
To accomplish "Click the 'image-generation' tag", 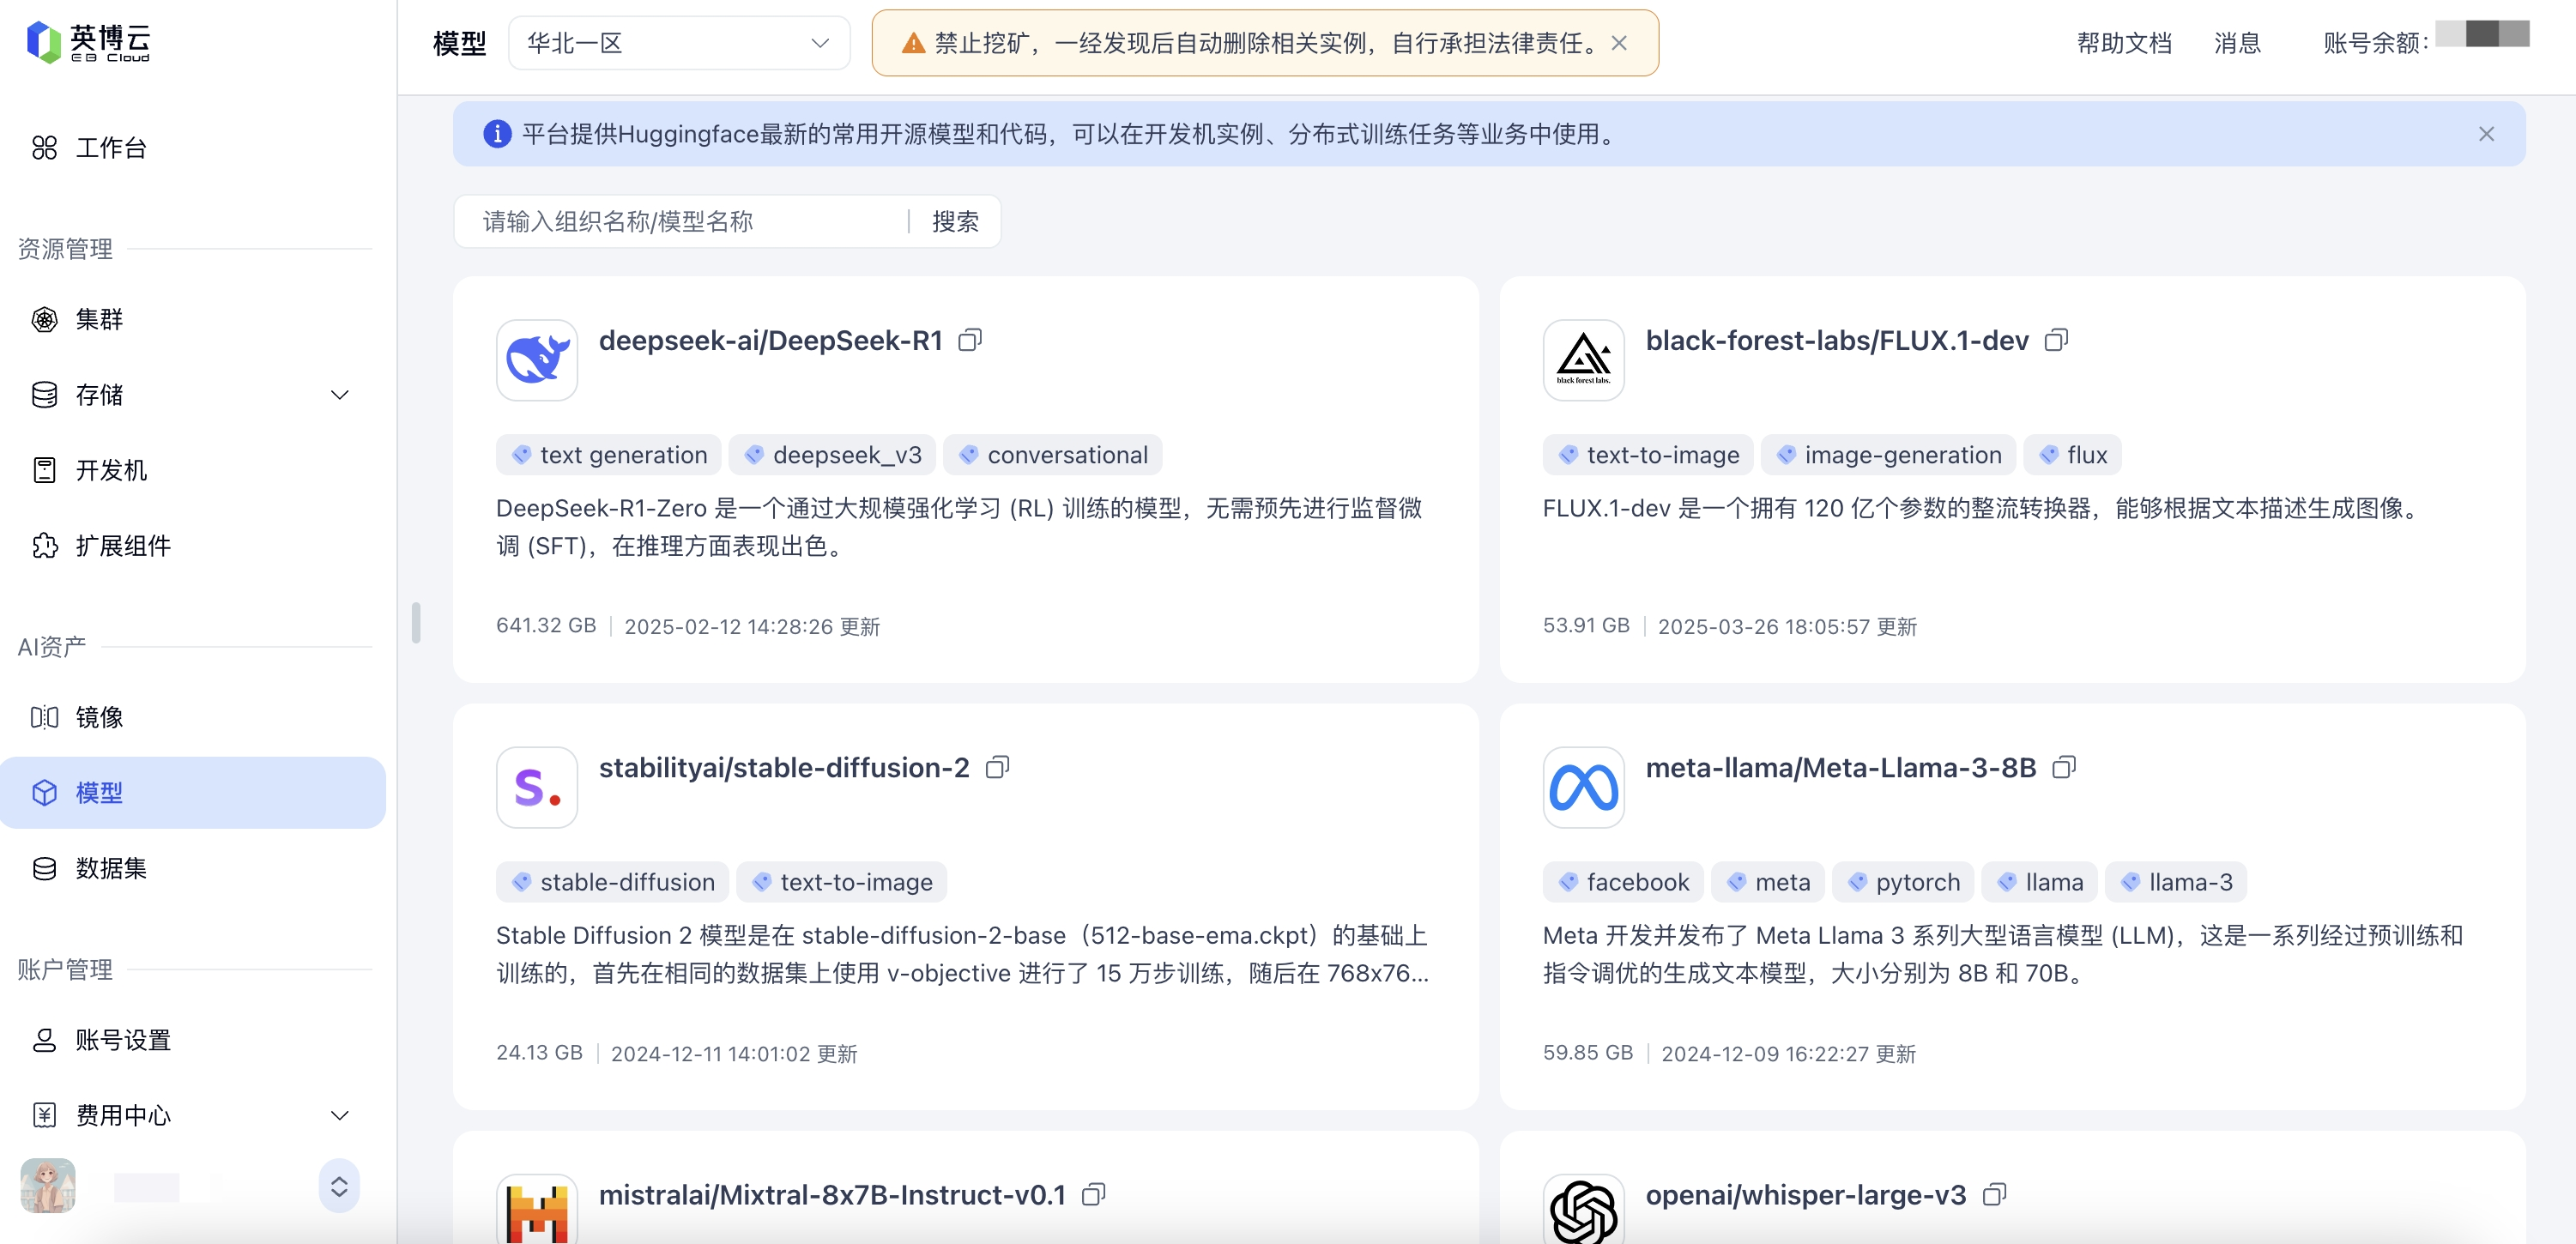I will [1889, 455].
